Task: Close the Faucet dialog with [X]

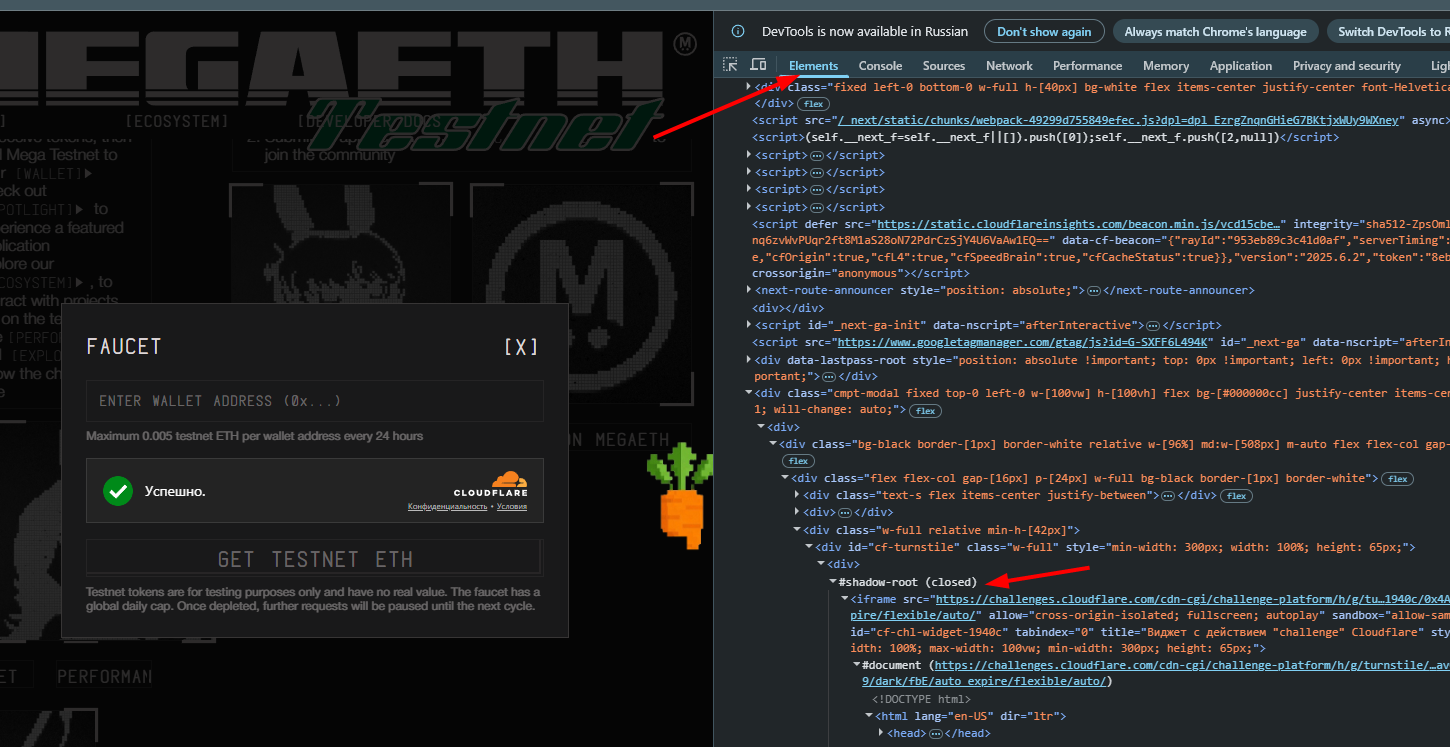Action: (520, 347)
